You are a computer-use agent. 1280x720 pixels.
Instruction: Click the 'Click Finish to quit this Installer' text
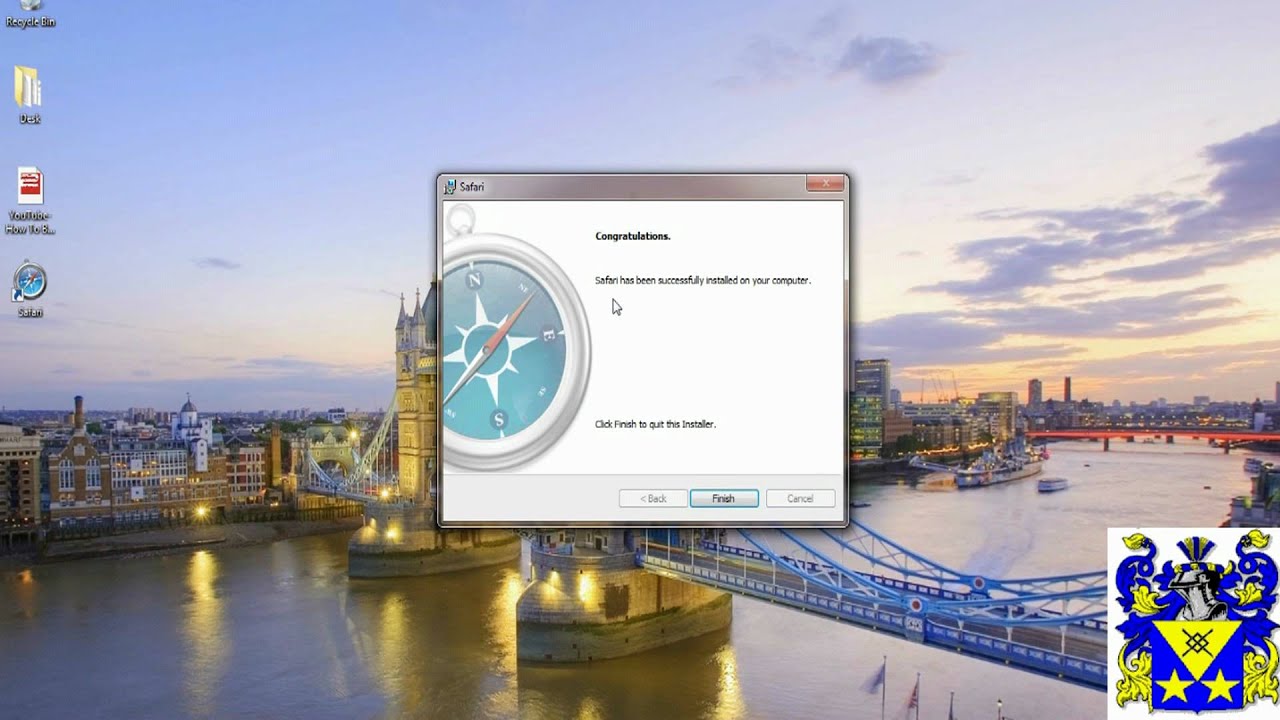point(655,424)
